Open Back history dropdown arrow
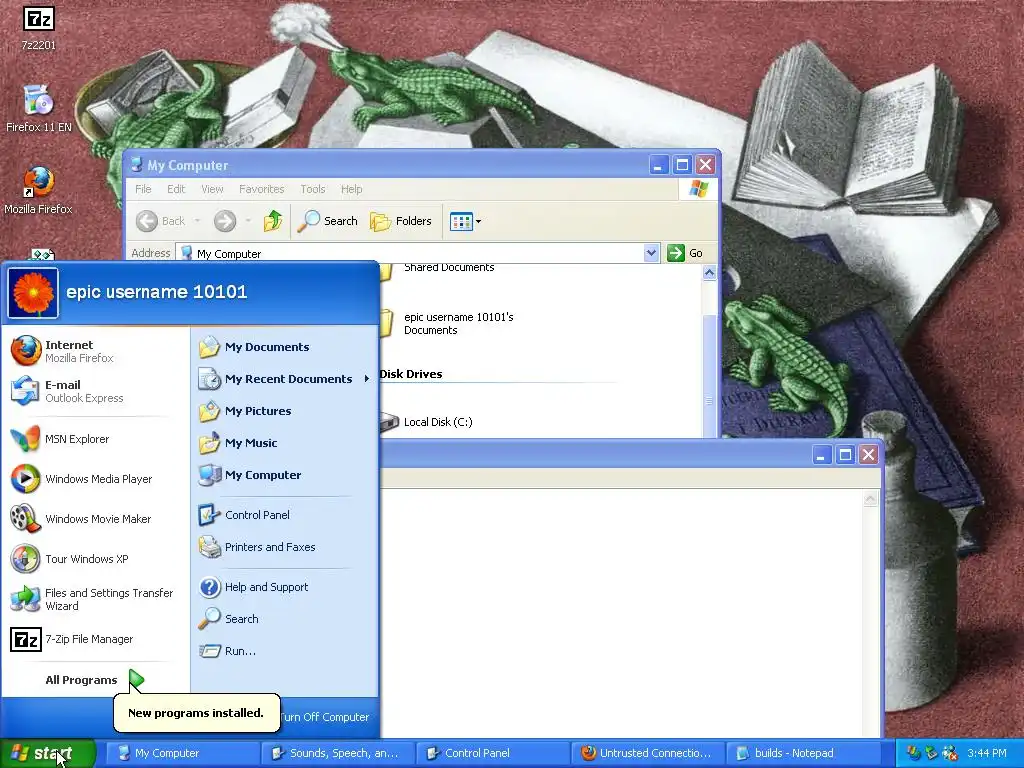This screenshot has width=1024, height=768. click(x=197, y=221)
